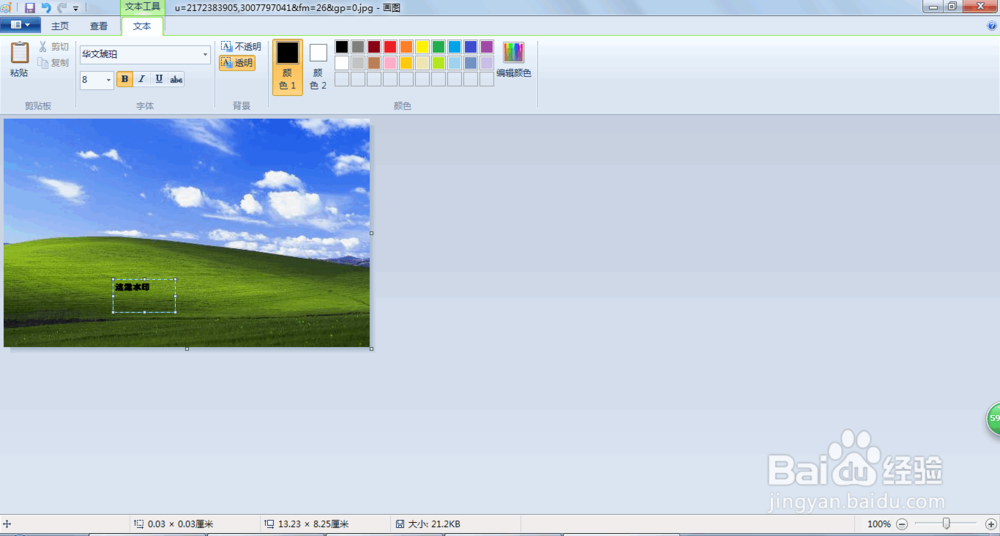Pick the indigo color swatch
This screenshot has height=536, width=1000.
click(471, 47)
